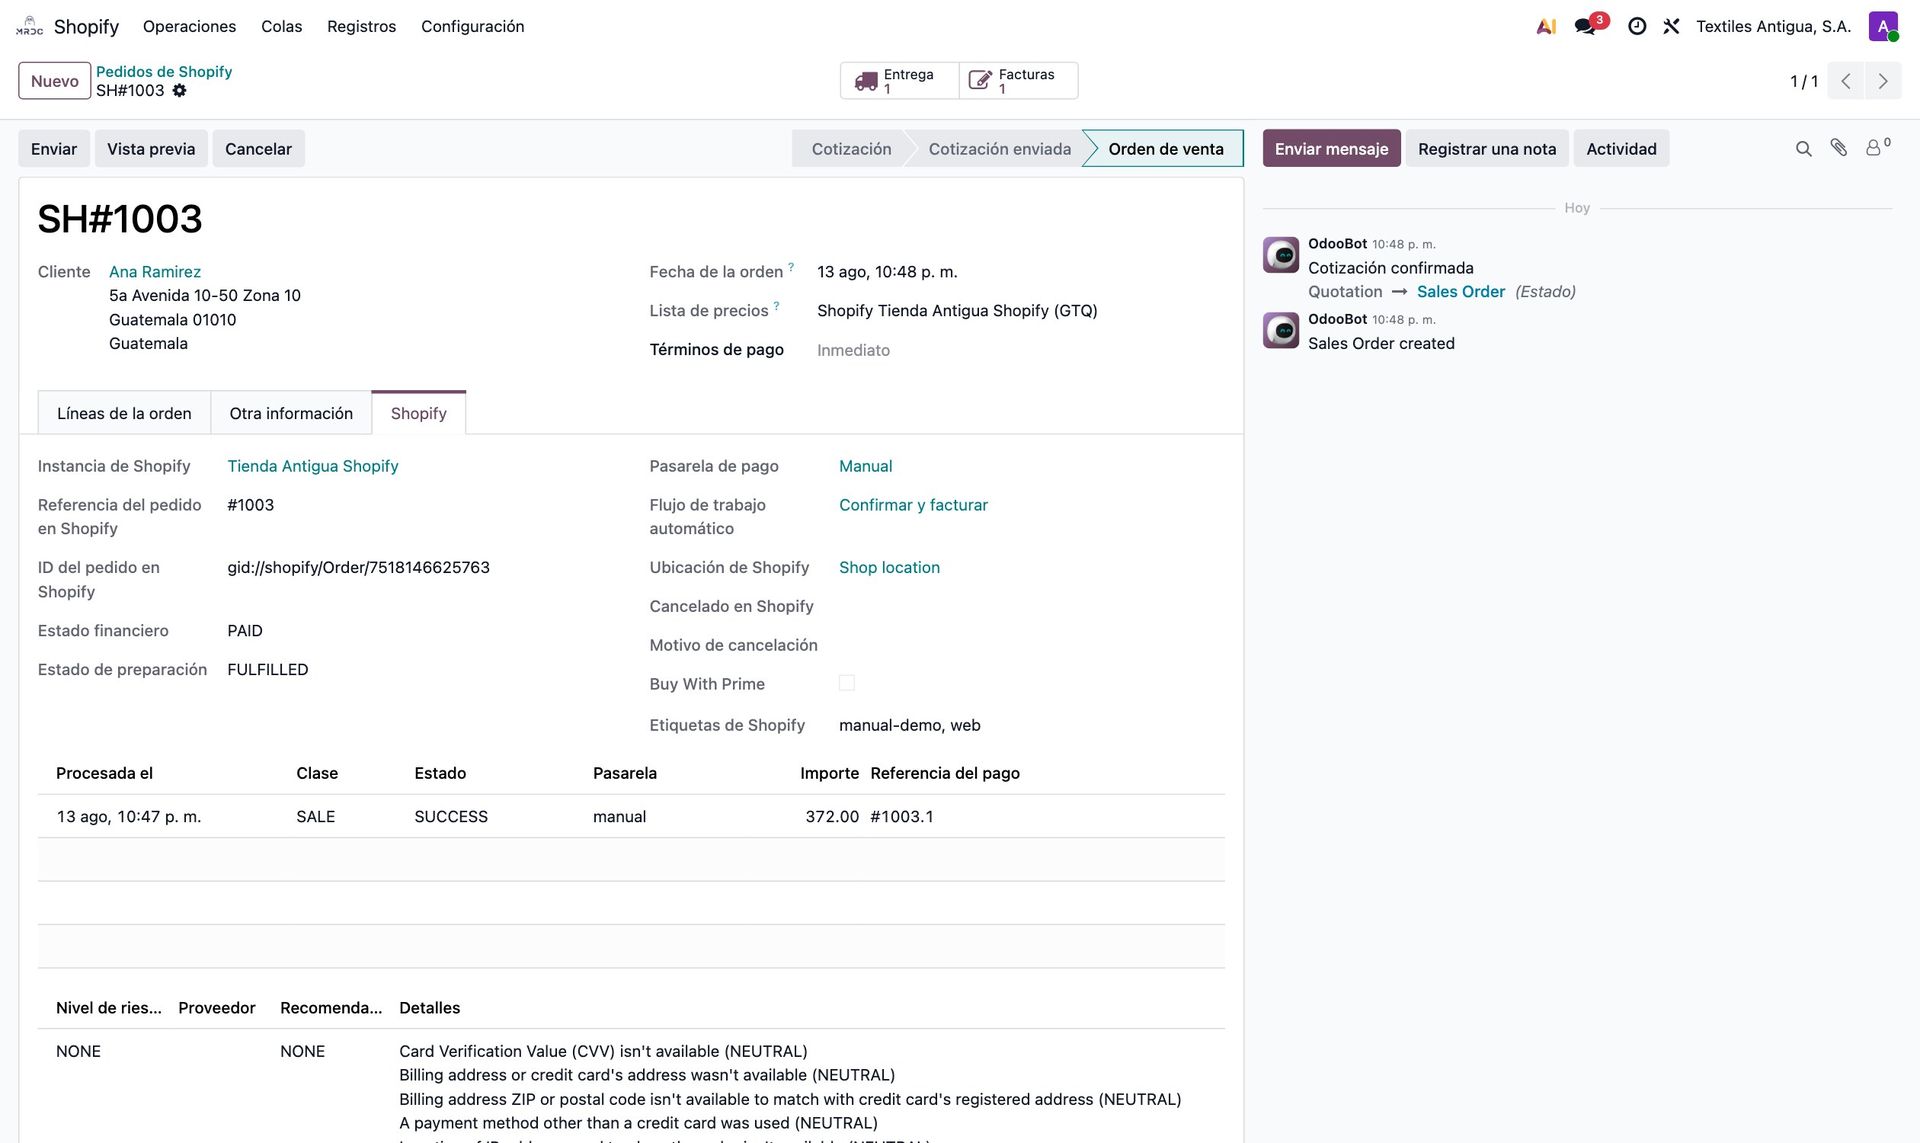Click the Actividad button
This screenshot has width=1920, height=1143.
pyautogui.click(x=1621, y=149)
